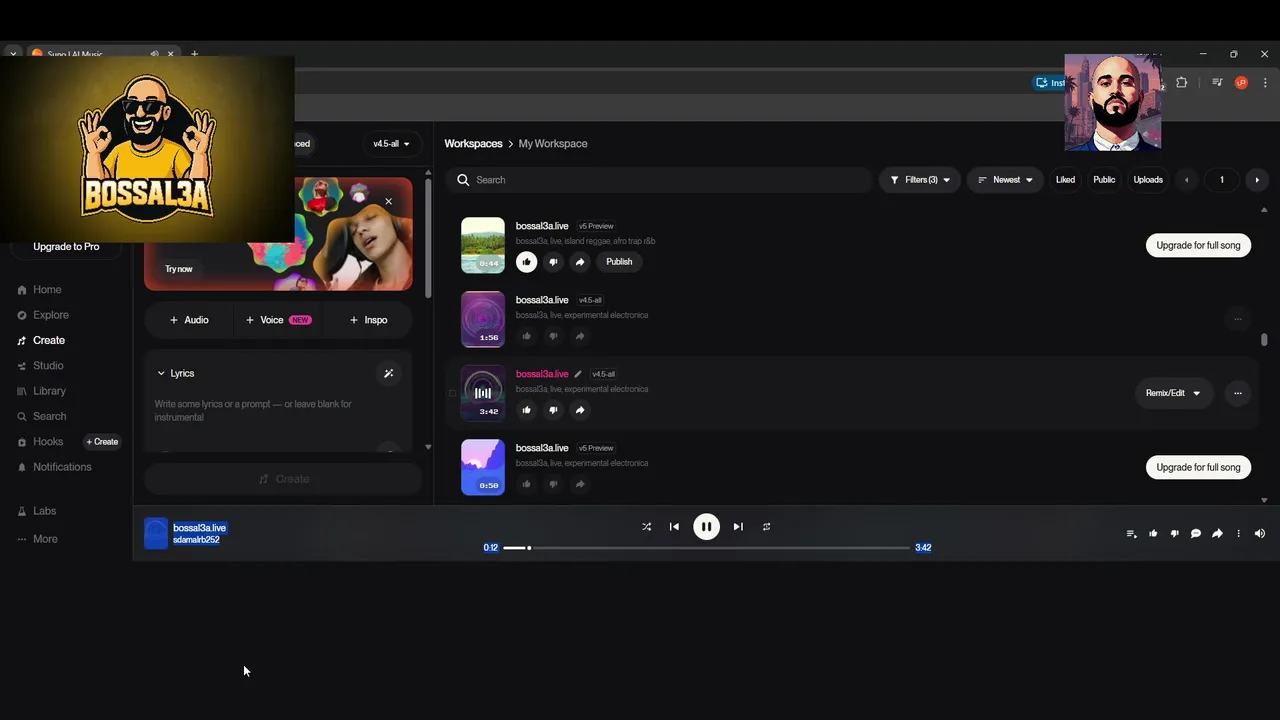Open the browser extensions puzzle icon

(1181, 83)
